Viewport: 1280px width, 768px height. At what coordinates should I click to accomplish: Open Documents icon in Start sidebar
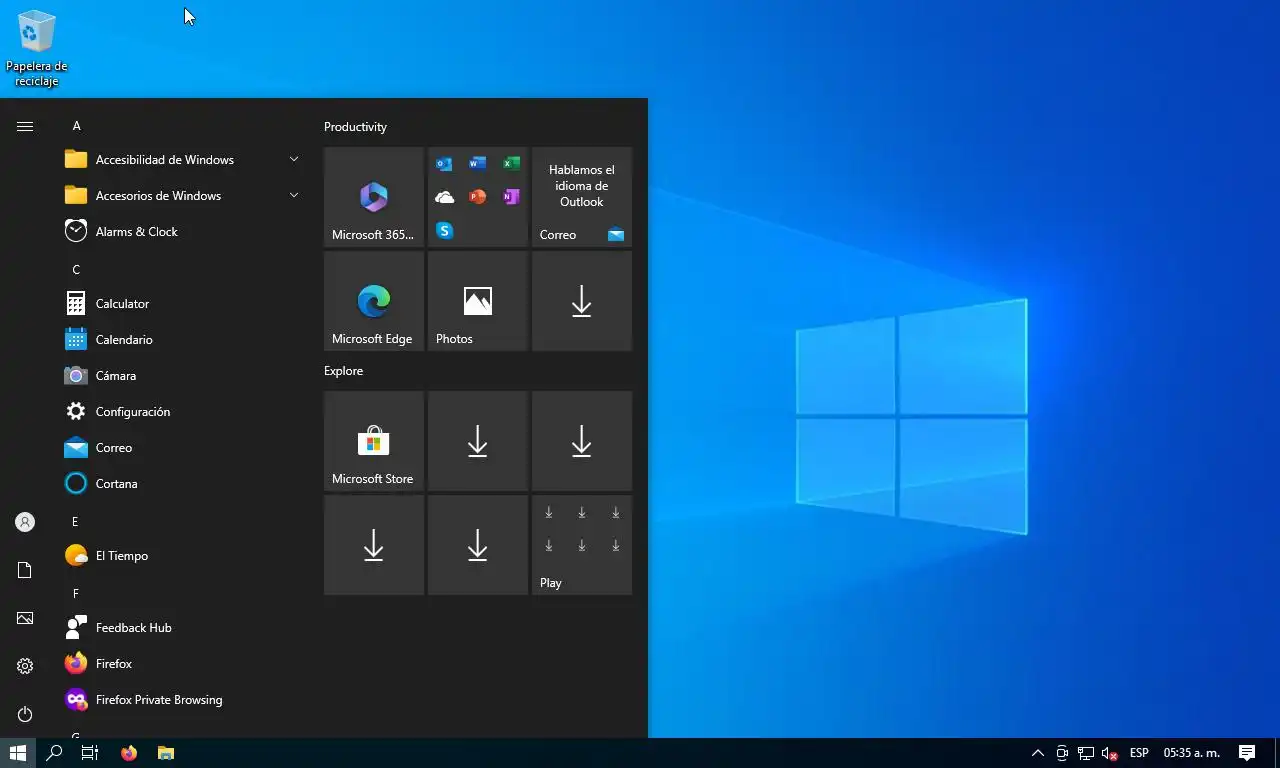25,570
